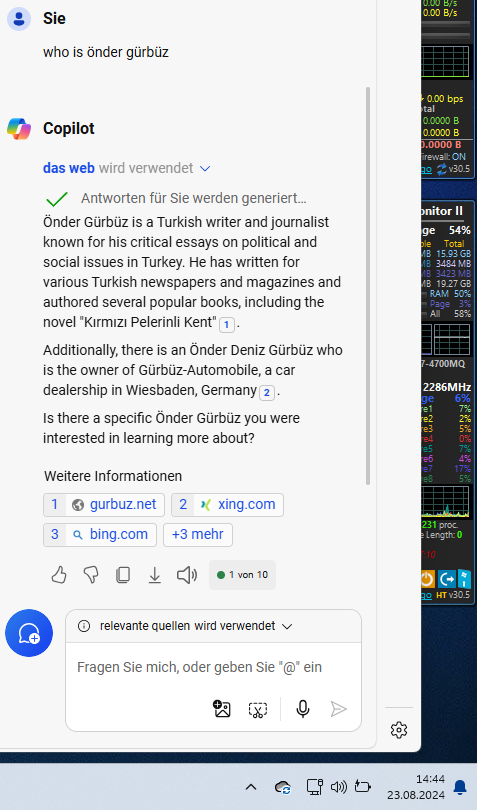Click citation 1 after 'Kırmızı Pelerinli Kent'
477x810 pixels.
226,324
